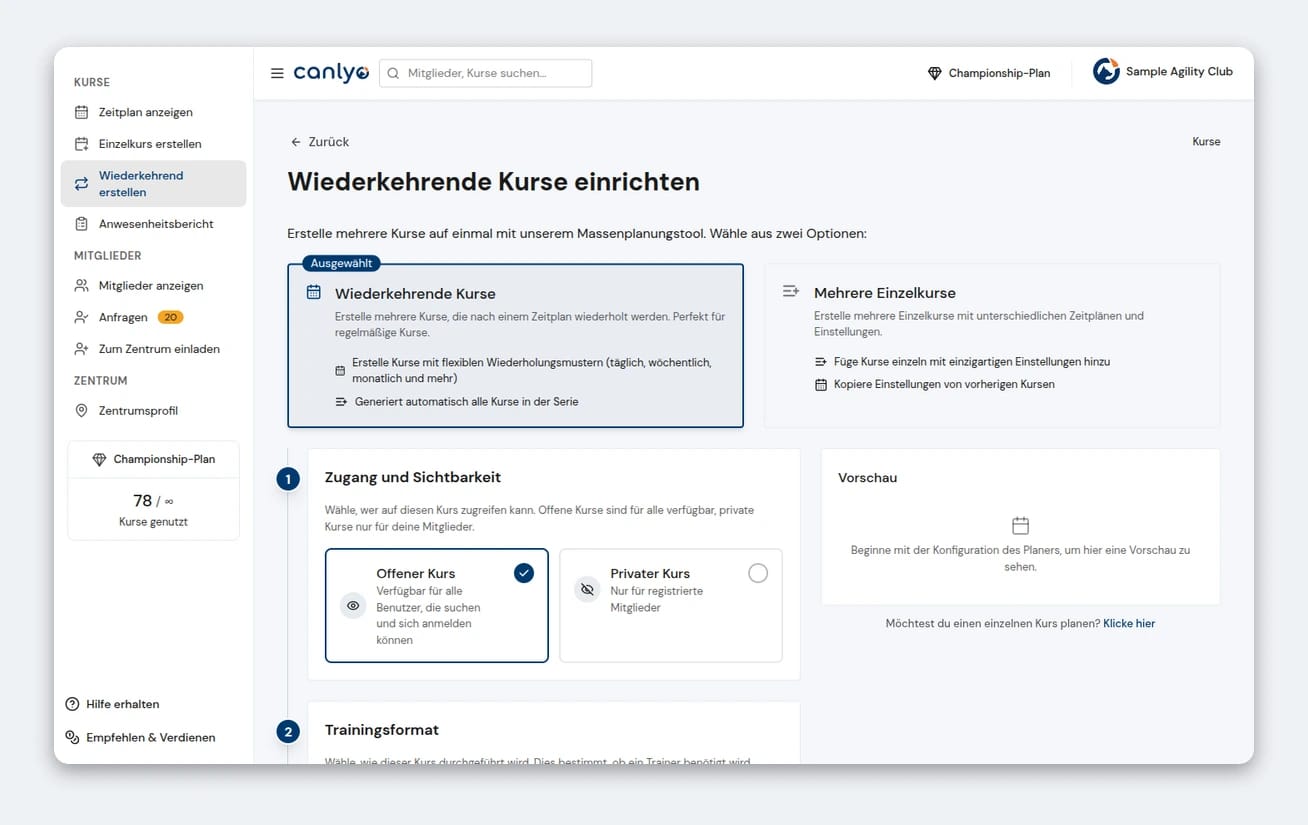
Task: Click the Trainingsformat heading
Action: coord(382,730)
